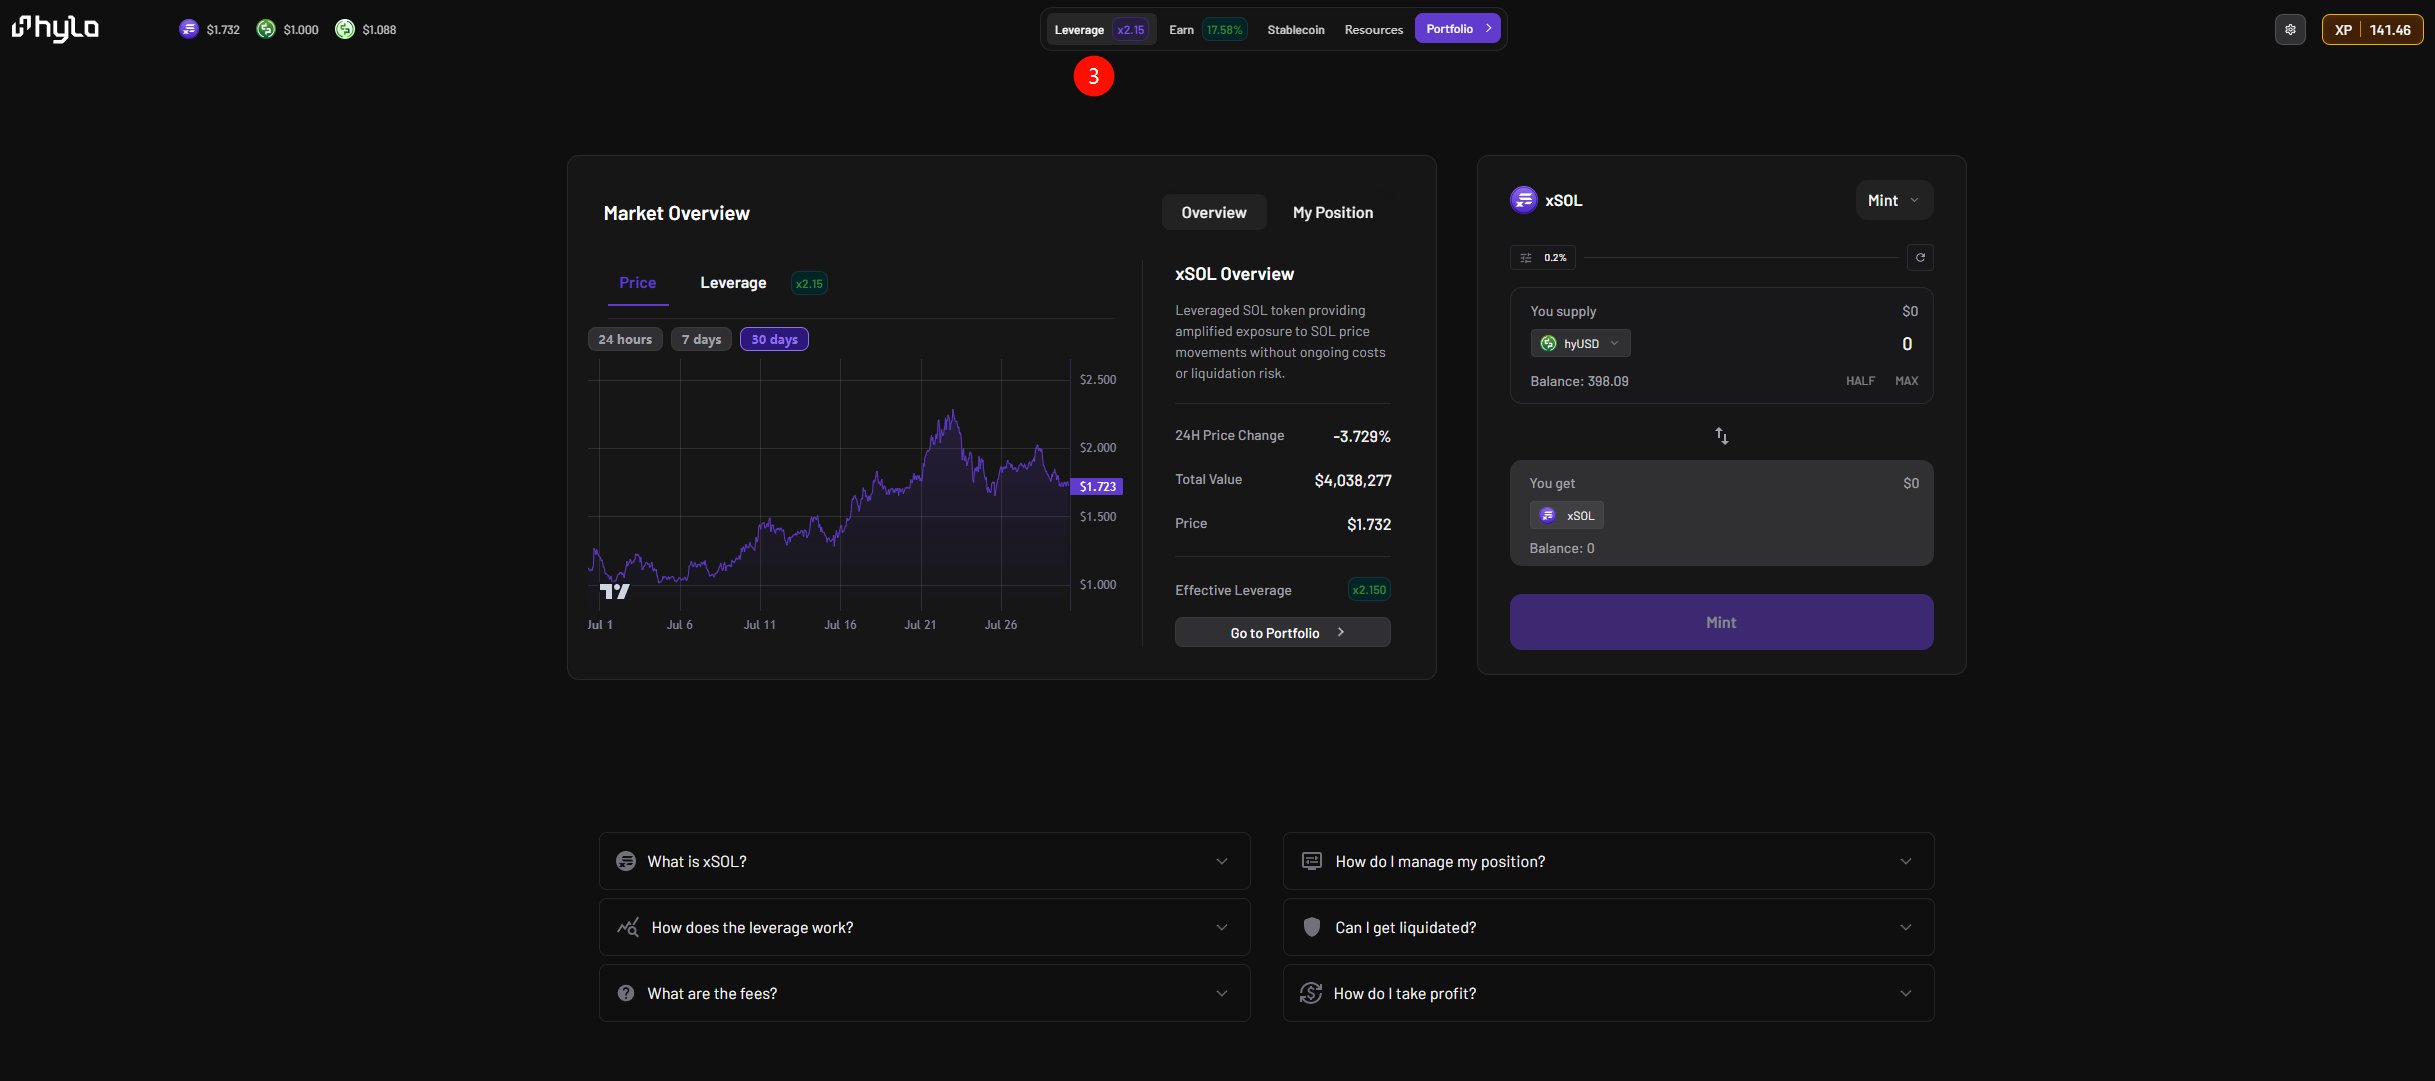
Task: Click the TradingView logo on chart
Action: 614,591
